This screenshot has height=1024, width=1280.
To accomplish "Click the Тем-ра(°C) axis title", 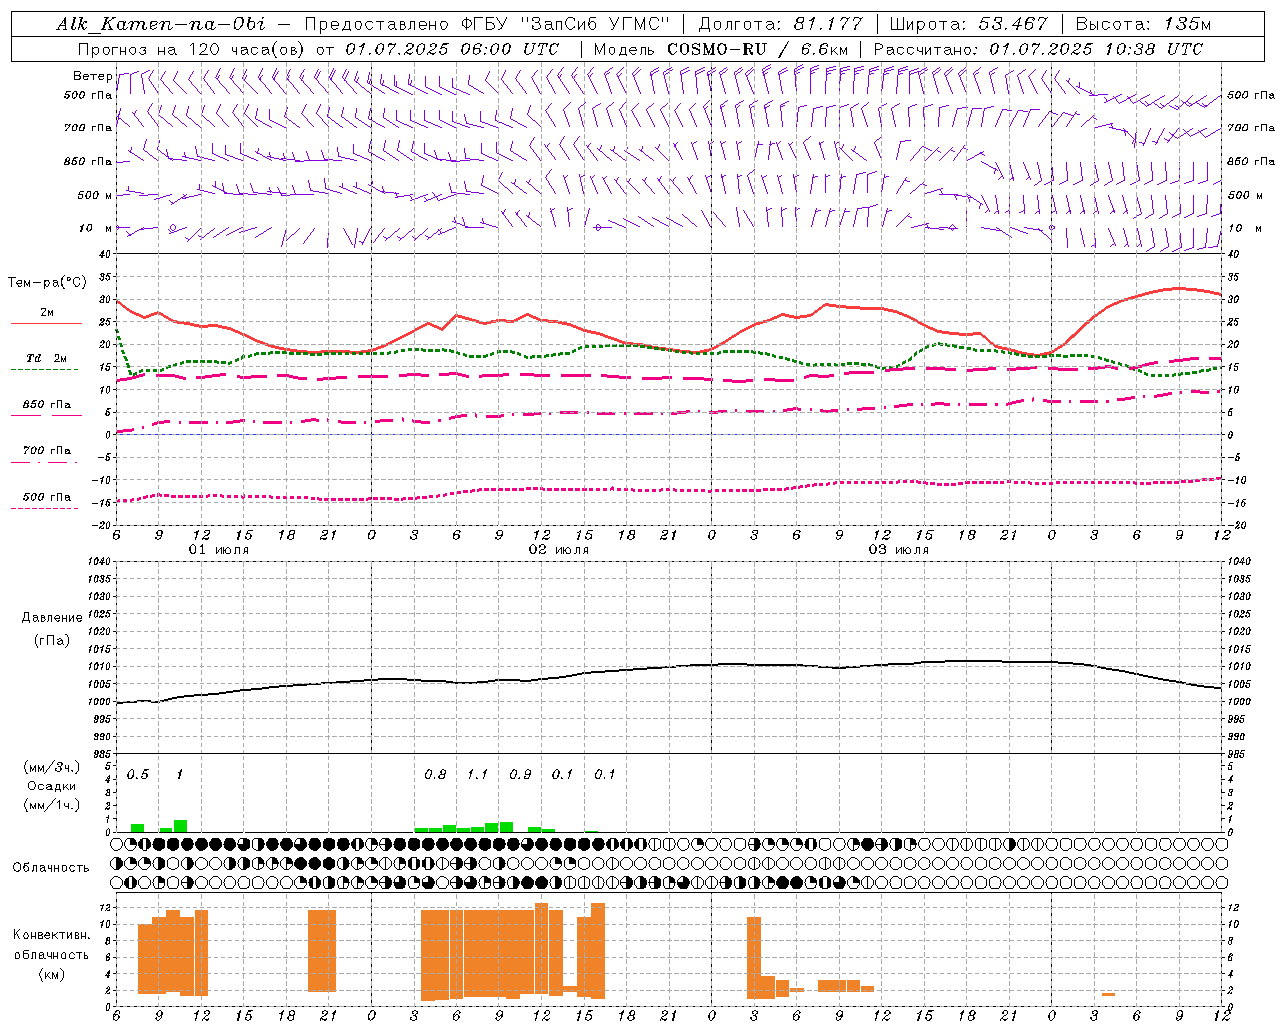I will click(x=47, y=283).
